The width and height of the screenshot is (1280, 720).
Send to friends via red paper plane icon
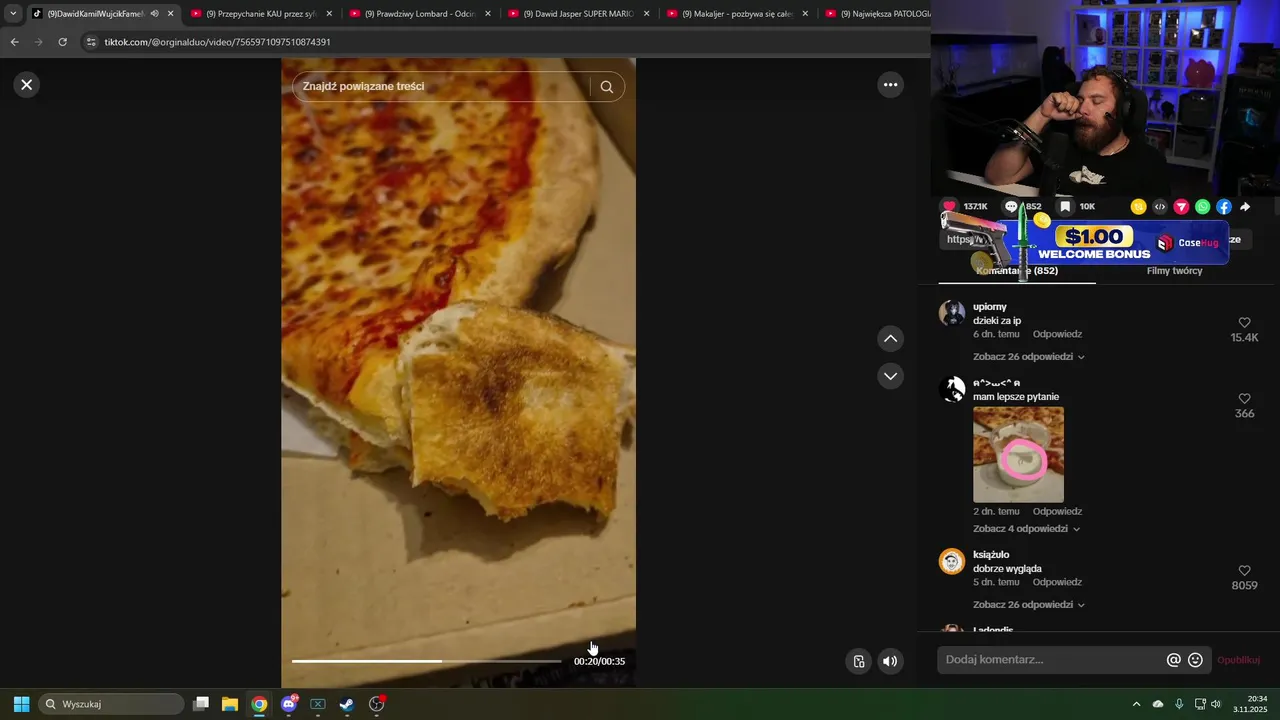click(1181, 207)
